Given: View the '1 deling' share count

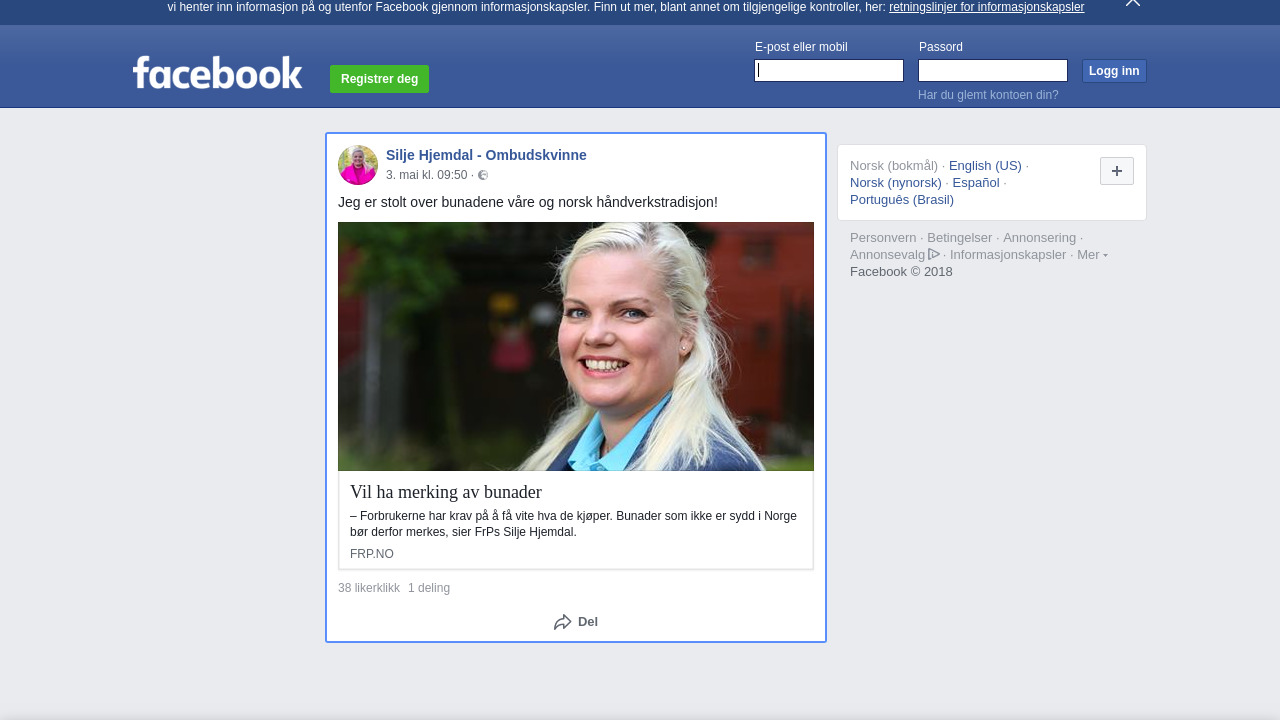Looking at the screenshot, I should coord(429,588).
